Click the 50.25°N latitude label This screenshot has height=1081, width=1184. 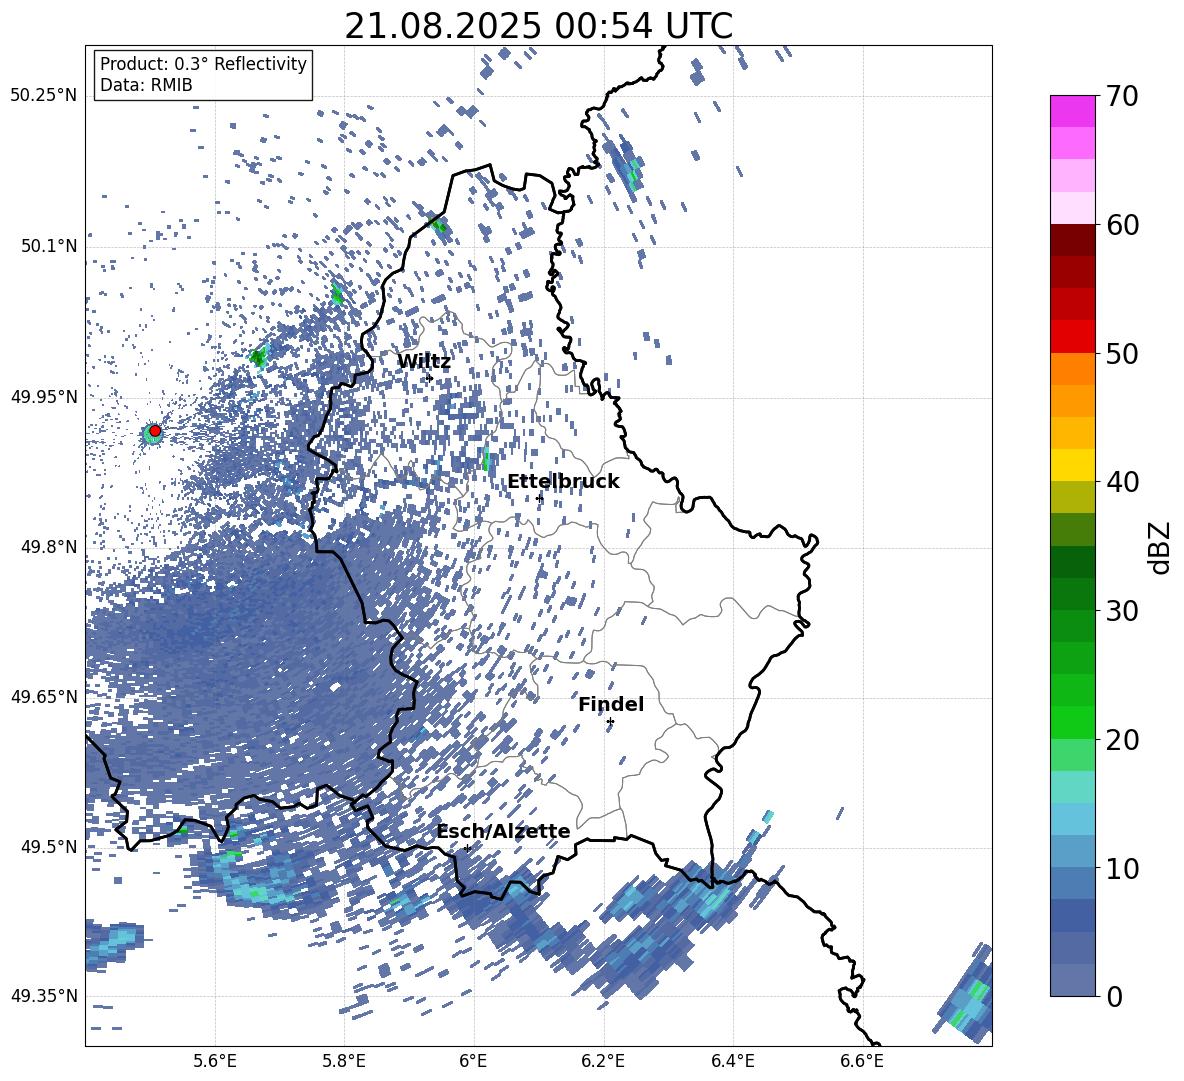[44, 96]
